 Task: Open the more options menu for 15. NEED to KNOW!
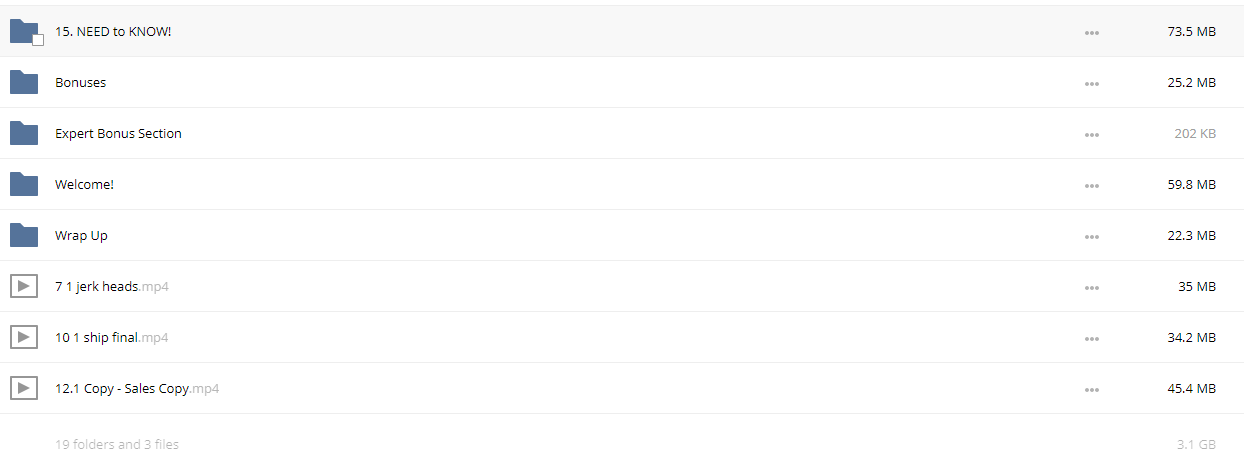(x=1091, y=33)
